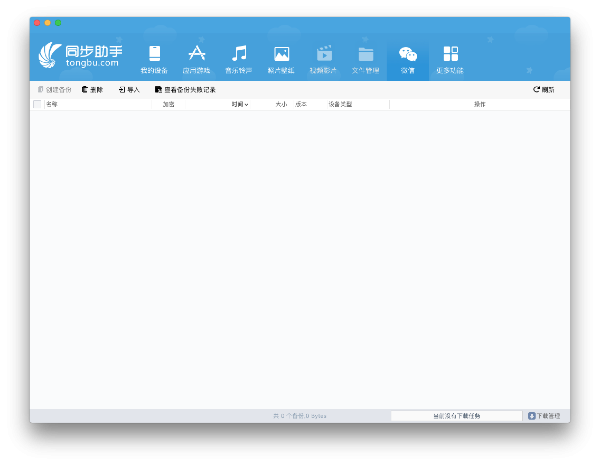
Task: Maximize the window with the green button
Action: pyautogui.click(x=58, y=23)
